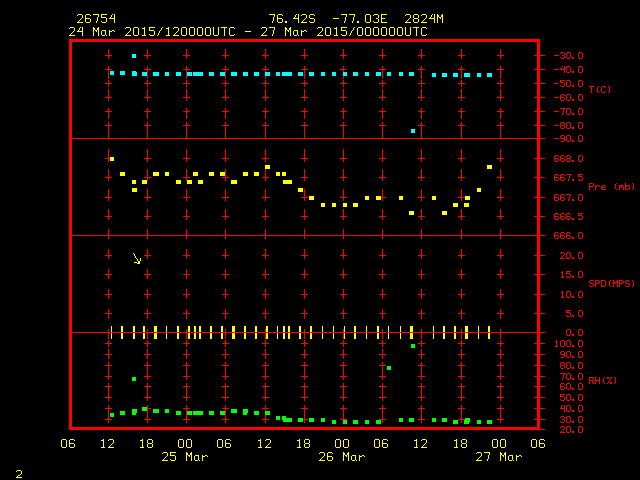Click the yellow wind direction arrow
Viewport: 640px width, 480px height.
pos(137,258)
